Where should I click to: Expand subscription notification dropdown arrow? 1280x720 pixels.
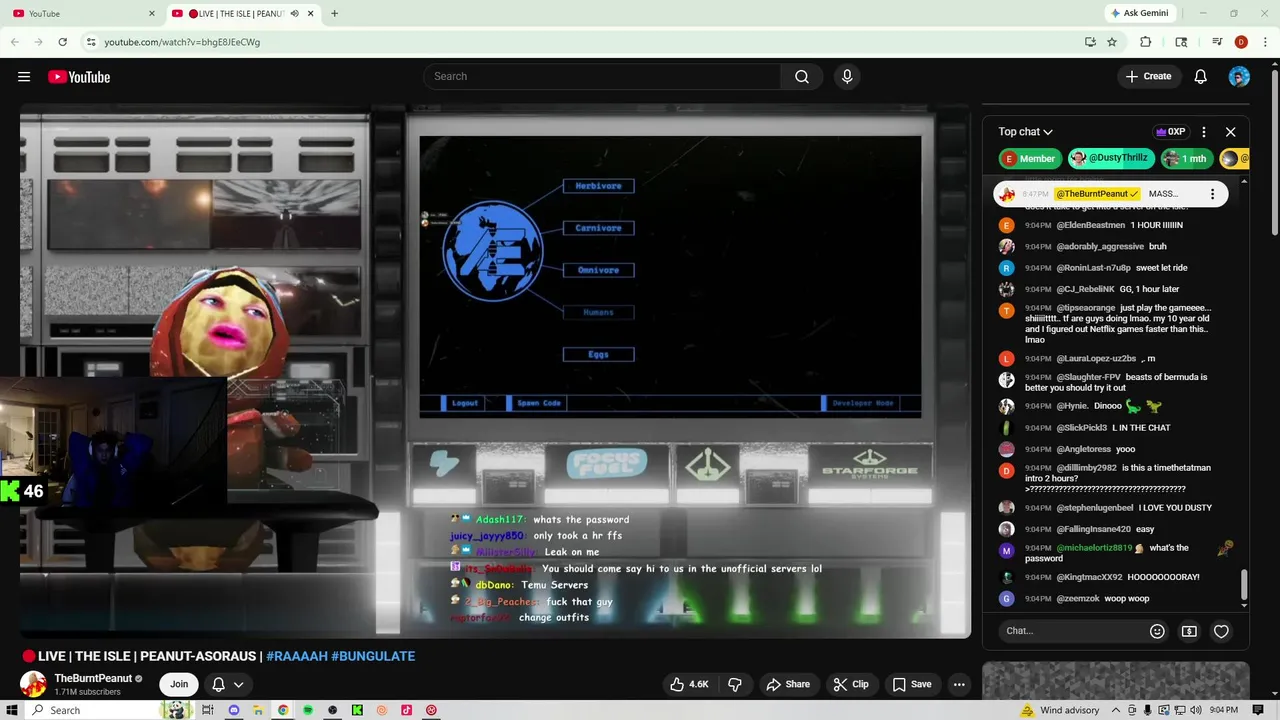239,685
